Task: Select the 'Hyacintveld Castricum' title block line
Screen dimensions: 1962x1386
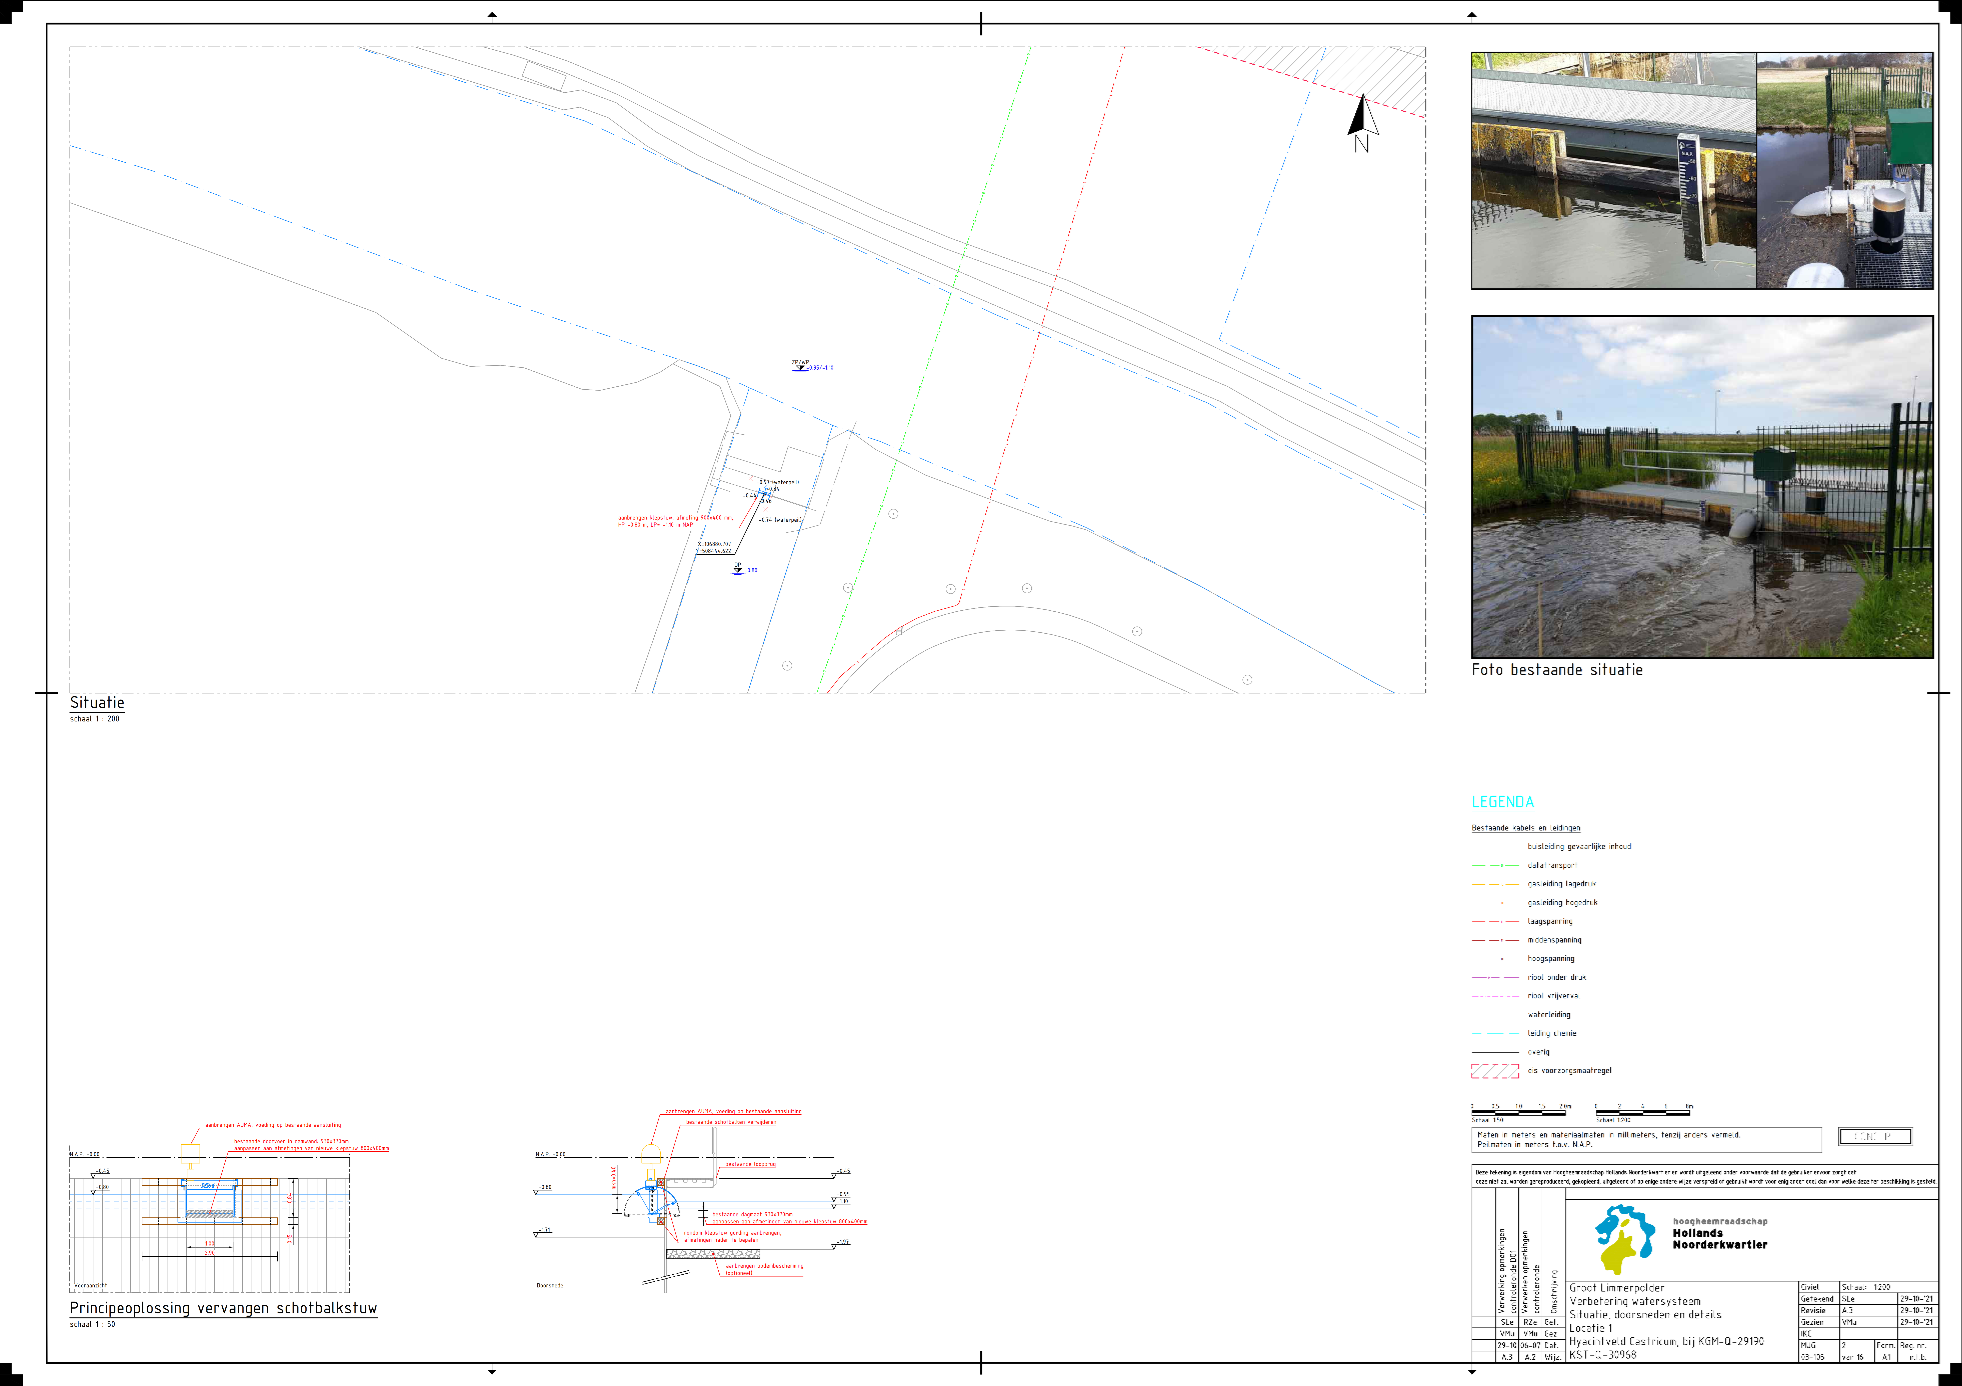Action: click(1666, 1342)
